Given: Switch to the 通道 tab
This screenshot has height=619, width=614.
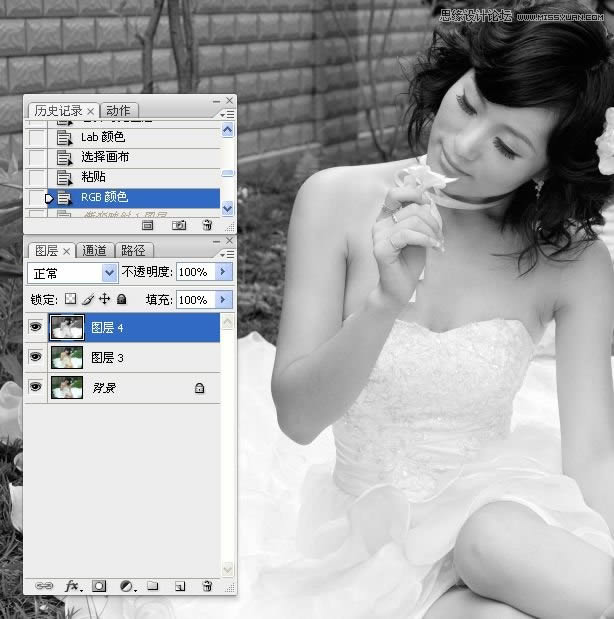Looking at the screenshot, I should coord(95,250).
